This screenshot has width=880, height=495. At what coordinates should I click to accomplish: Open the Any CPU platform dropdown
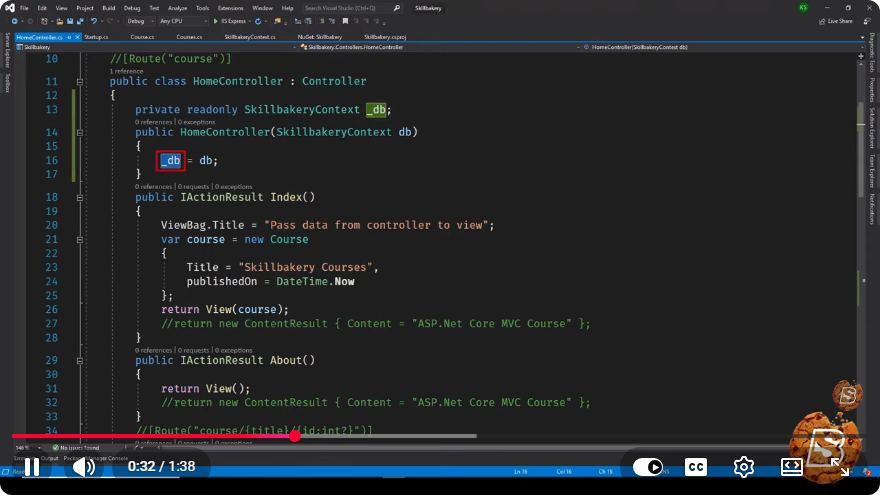[x=183, y=21]
